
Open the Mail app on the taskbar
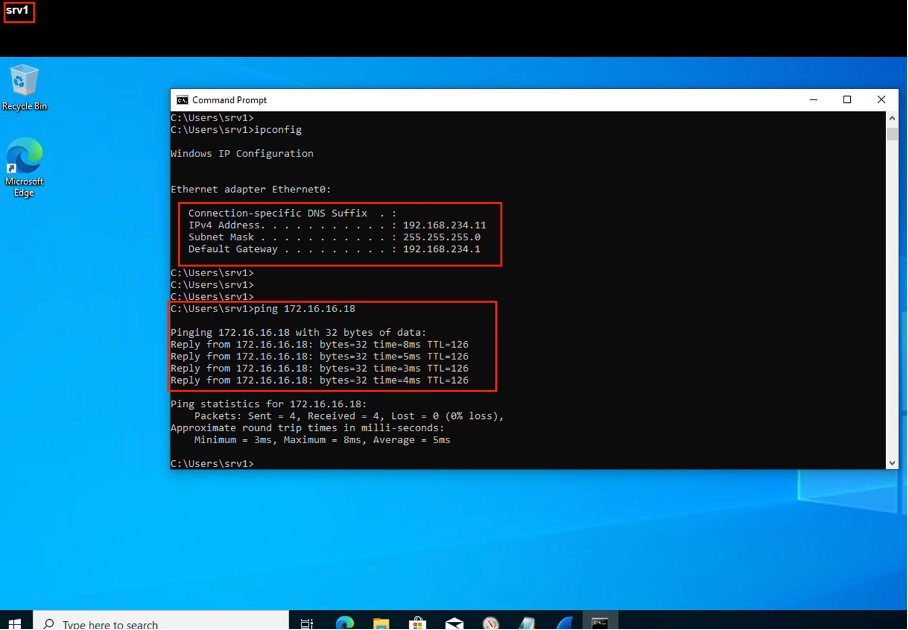[454, 623]
